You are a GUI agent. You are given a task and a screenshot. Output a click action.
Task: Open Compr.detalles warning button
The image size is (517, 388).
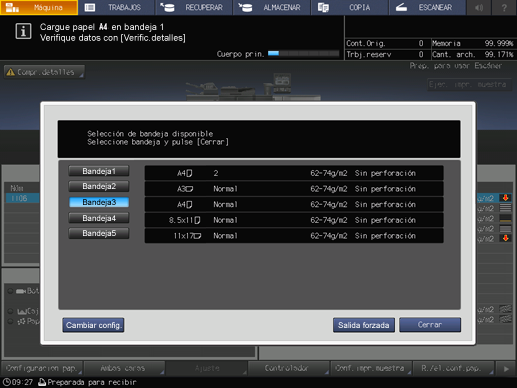(x=44, y=72)
